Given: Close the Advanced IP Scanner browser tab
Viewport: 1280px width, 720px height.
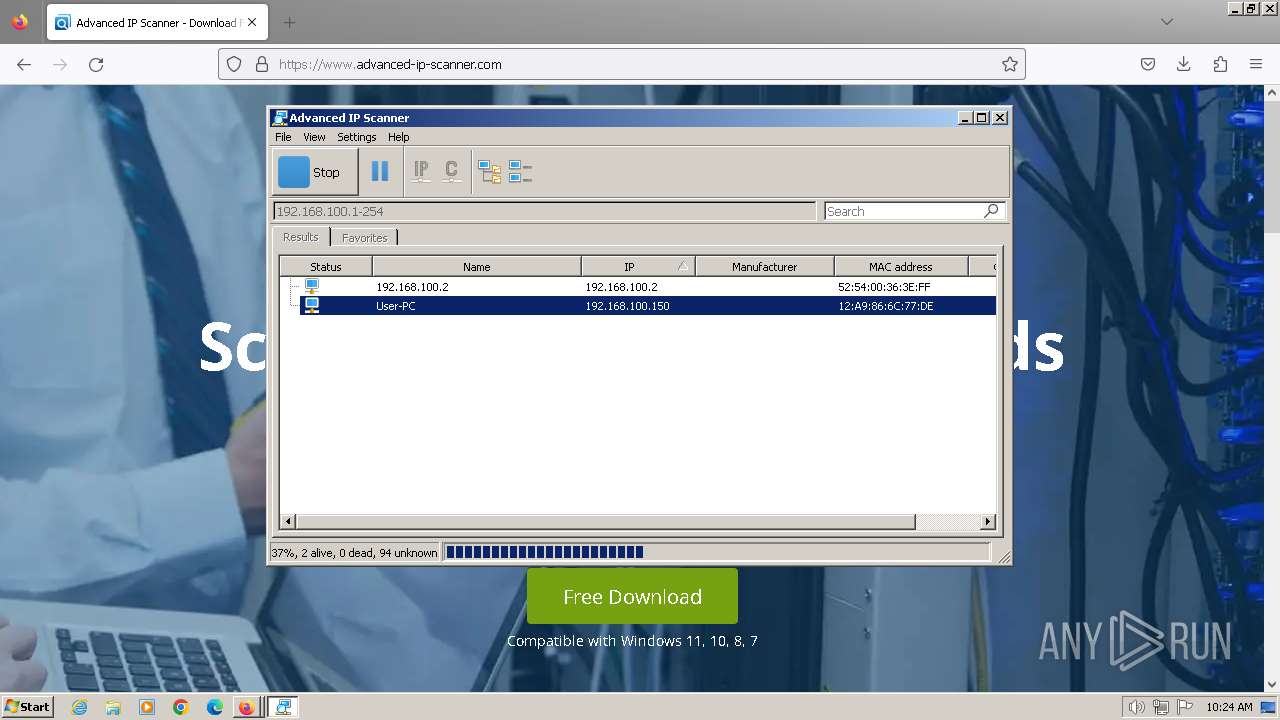Looking at the screenshot, I should click(x=252, y=22).
